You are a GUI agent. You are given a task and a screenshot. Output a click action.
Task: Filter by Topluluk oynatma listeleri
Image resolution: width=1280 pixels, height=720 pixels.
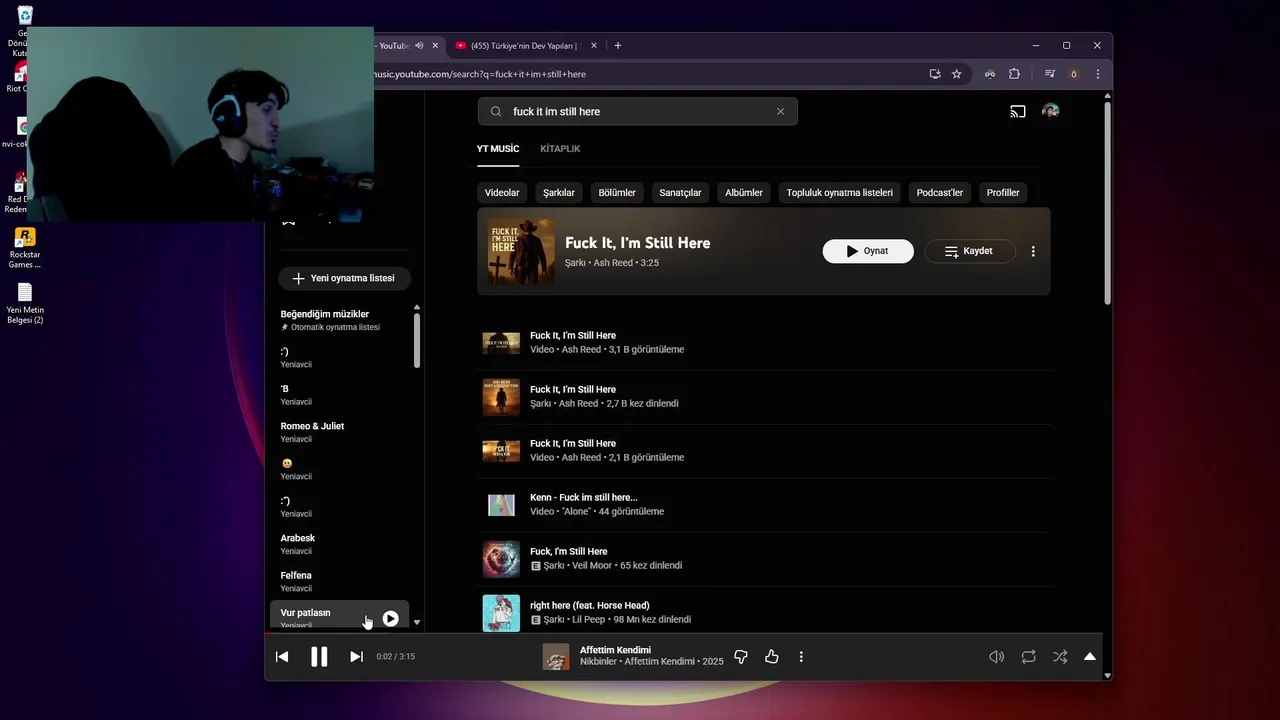pyautogui.click(x=840, y=192)
